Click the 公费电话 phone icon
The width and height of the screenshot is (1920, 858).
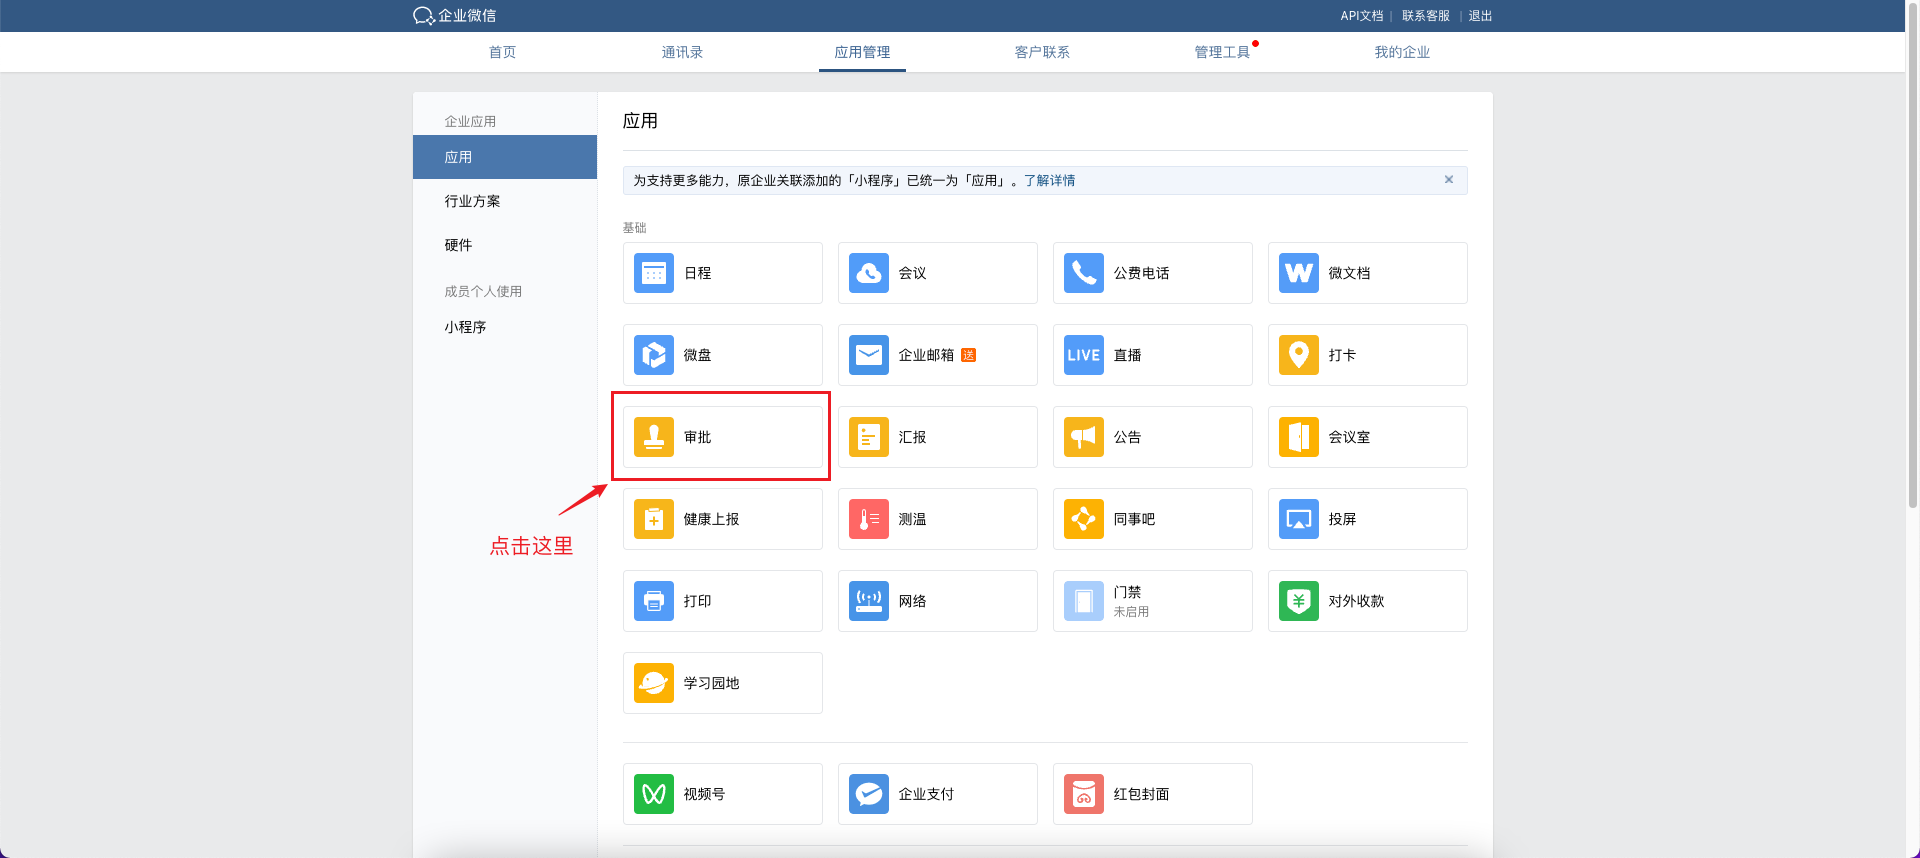tap(1084, 273)
